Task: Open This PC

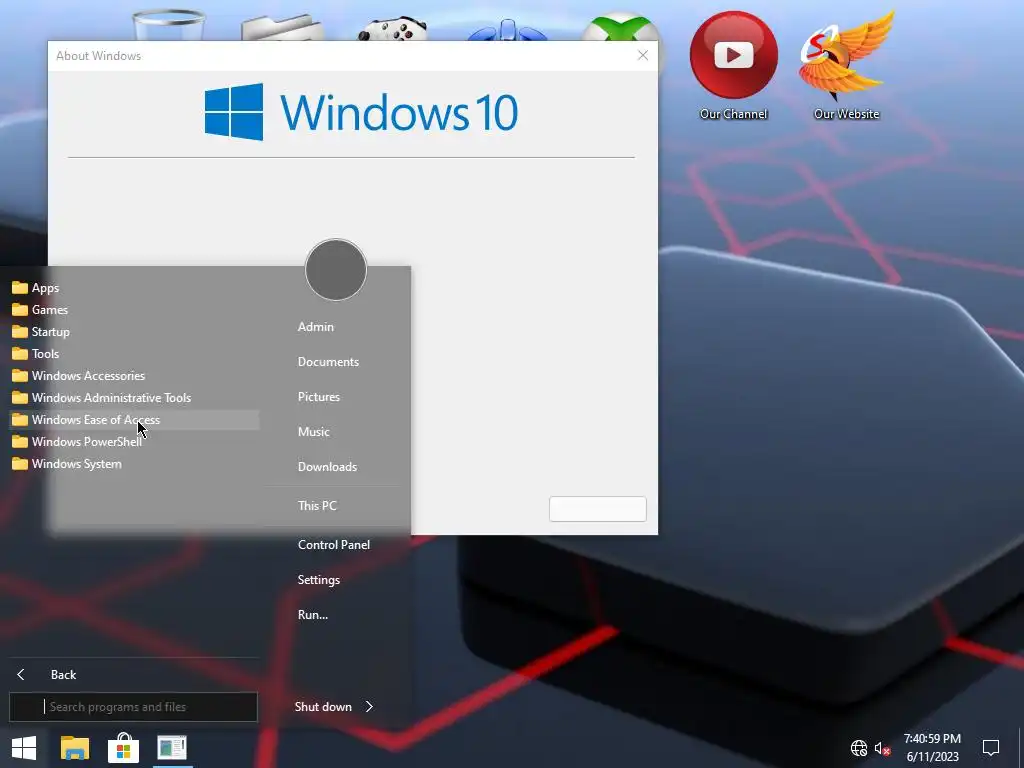Action: [317, 505]
